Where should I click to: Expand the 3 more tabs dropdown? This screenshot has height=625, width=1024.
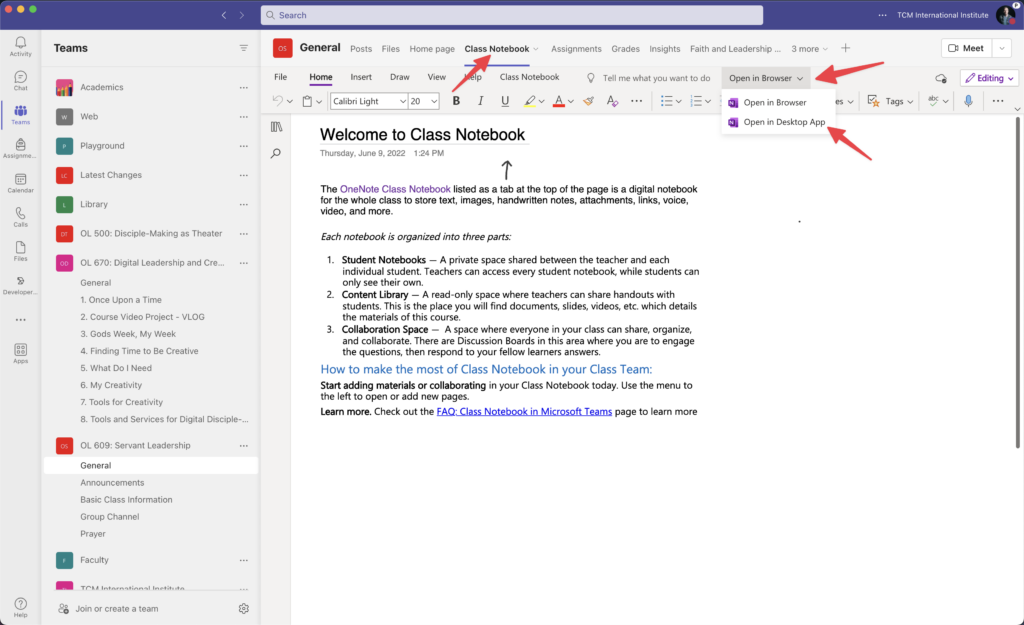click(810, 49)
